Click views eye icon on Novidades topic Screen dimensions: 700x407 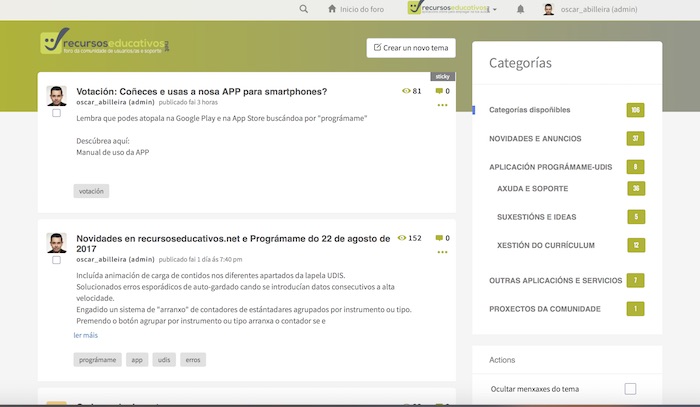(402, 239)
